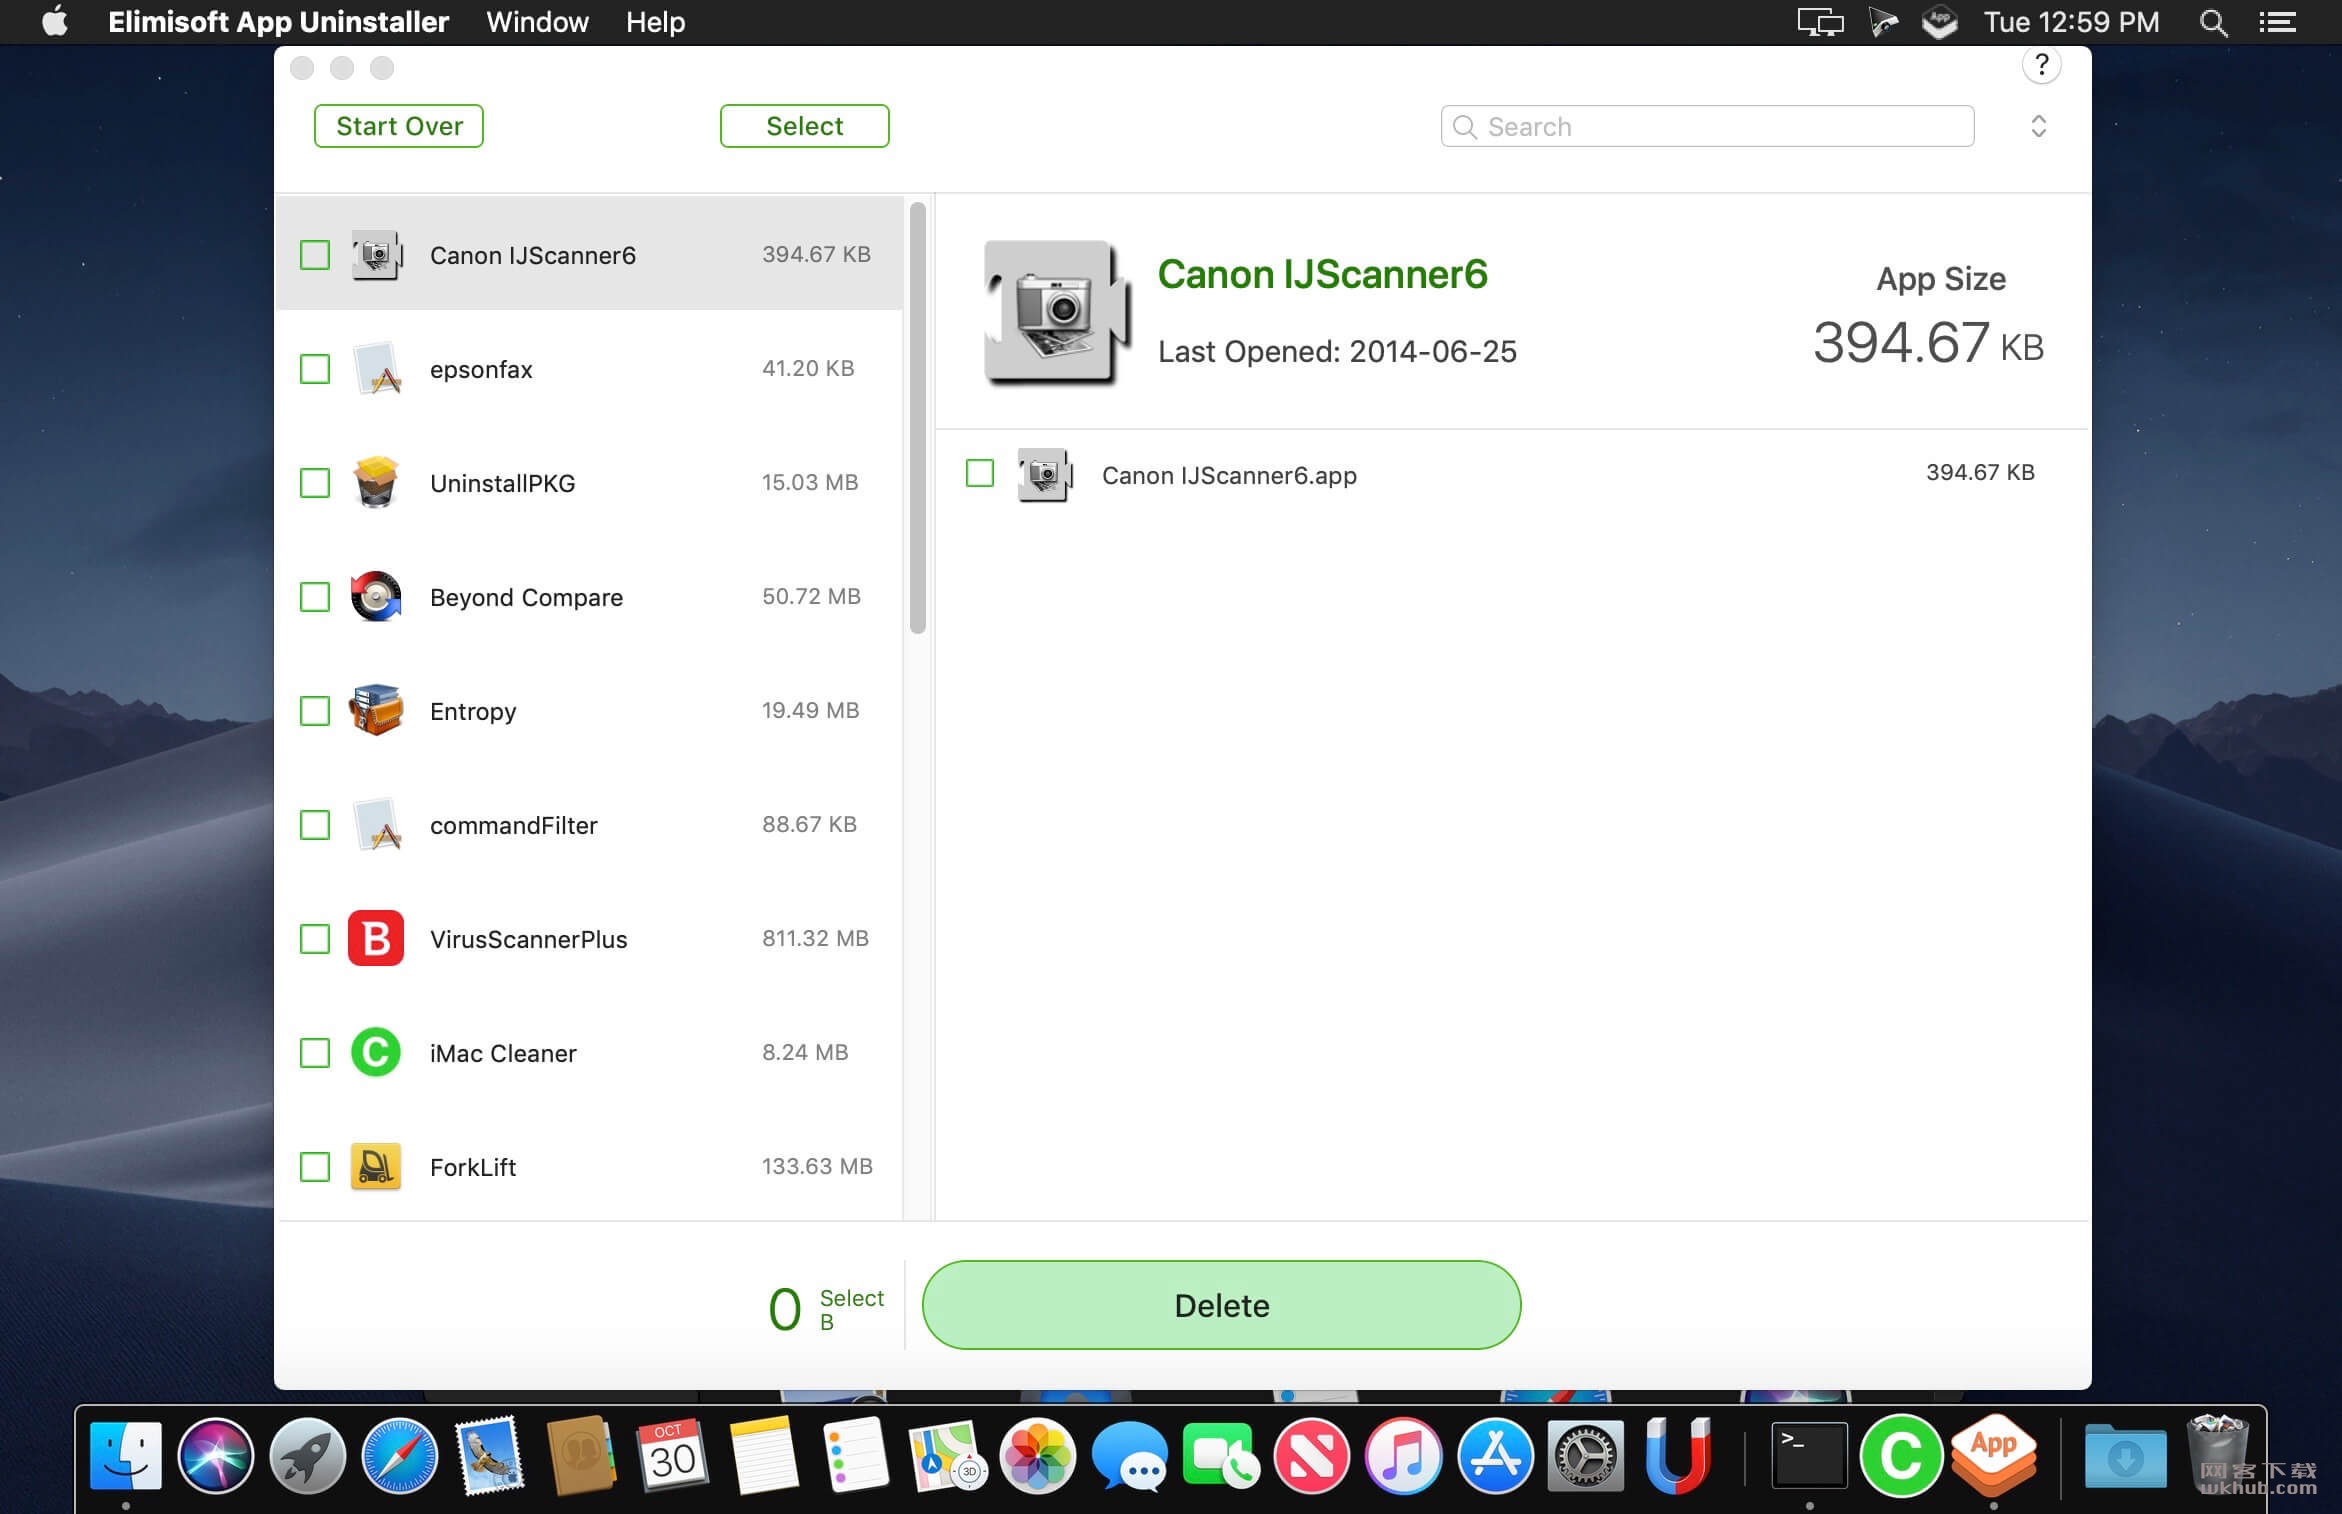Open System Preferences gear in Dock
Image resolution: width=2342 pixels, height=1514 pixels.
point(1586,1455)
